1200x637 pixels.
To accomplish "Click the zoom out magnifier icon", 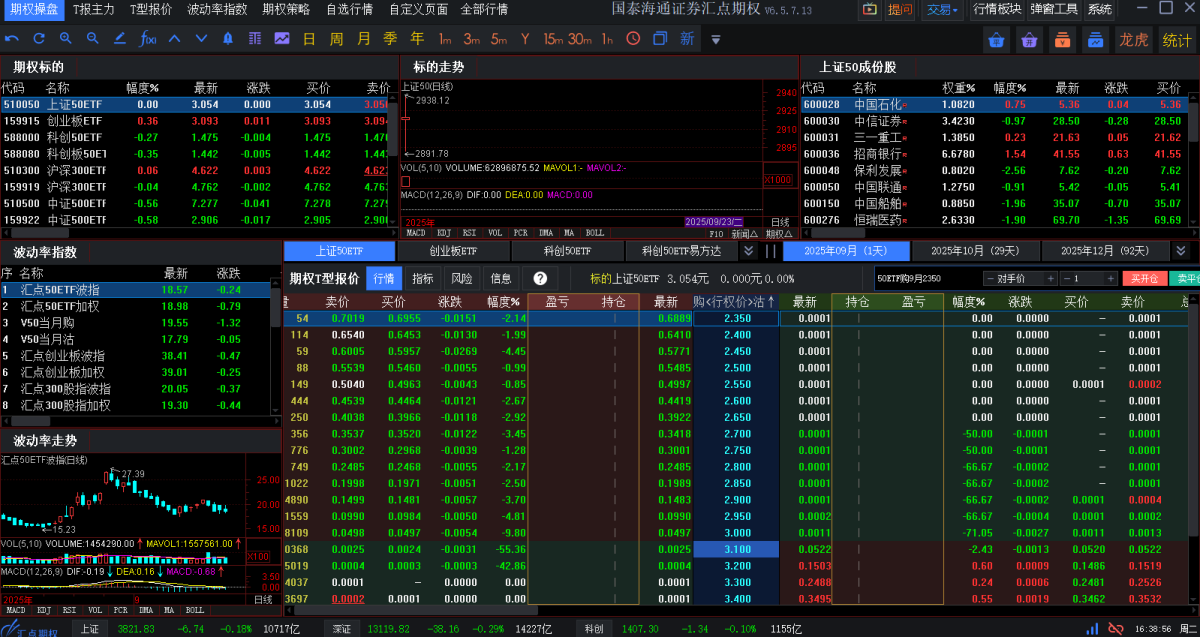I will point(93,39).
